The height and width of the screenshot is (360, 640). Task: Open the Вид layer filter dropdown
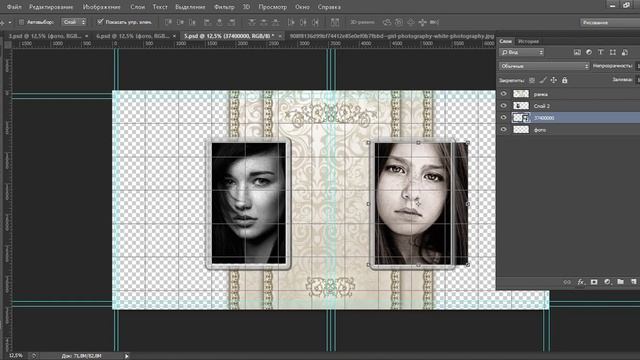(x=522, y=52)
